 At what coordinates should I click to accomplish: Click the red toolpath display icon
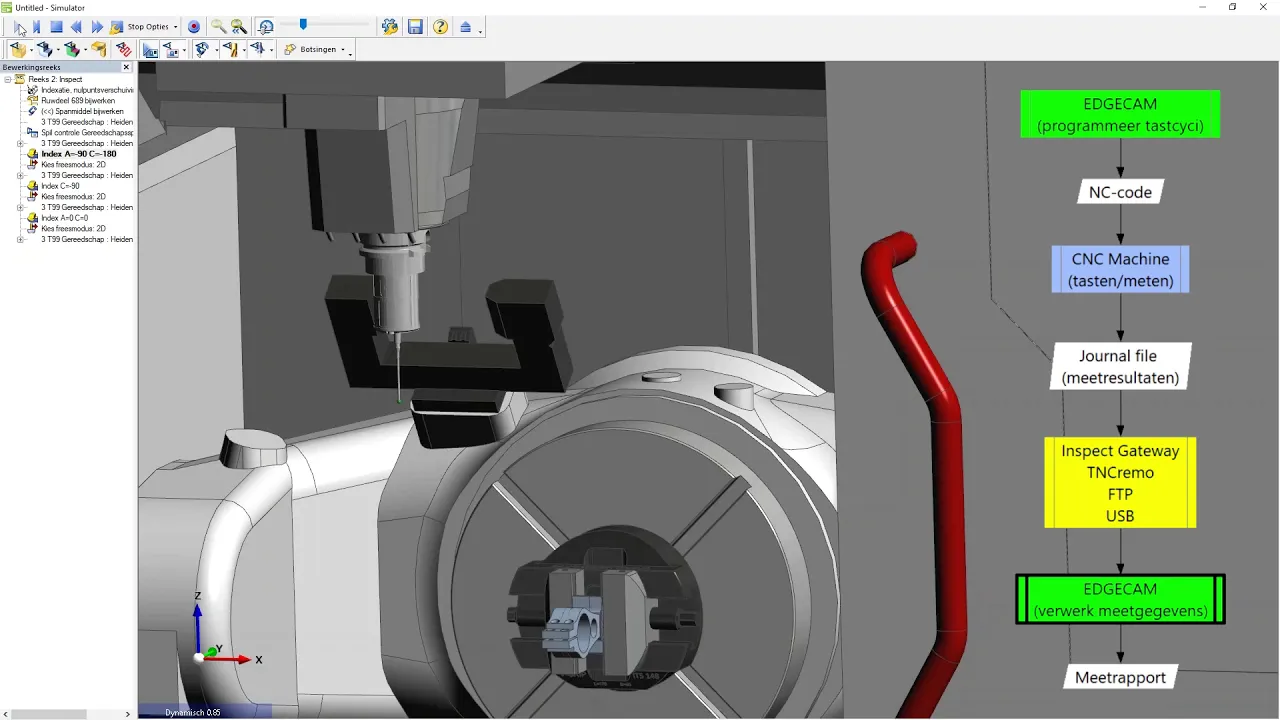coord(124,49)
